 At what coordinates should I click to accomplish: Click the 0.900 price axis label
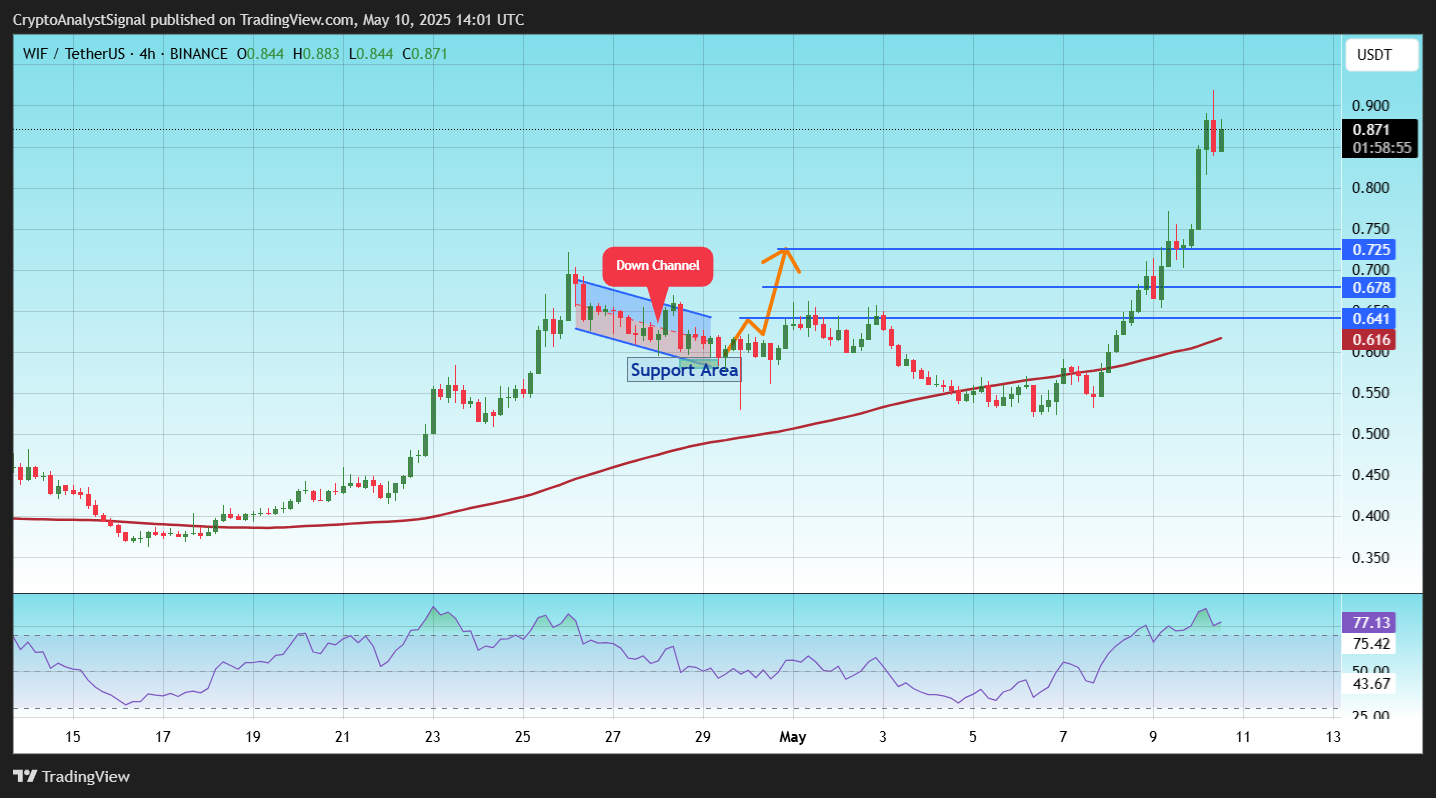tap(1372, 105)
